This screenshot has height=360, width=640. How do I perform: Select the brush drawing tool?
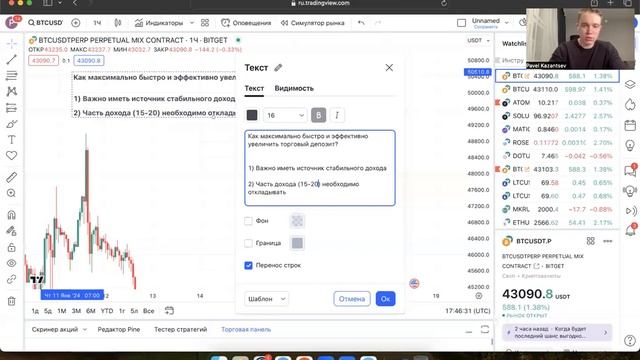pos(11,124)
